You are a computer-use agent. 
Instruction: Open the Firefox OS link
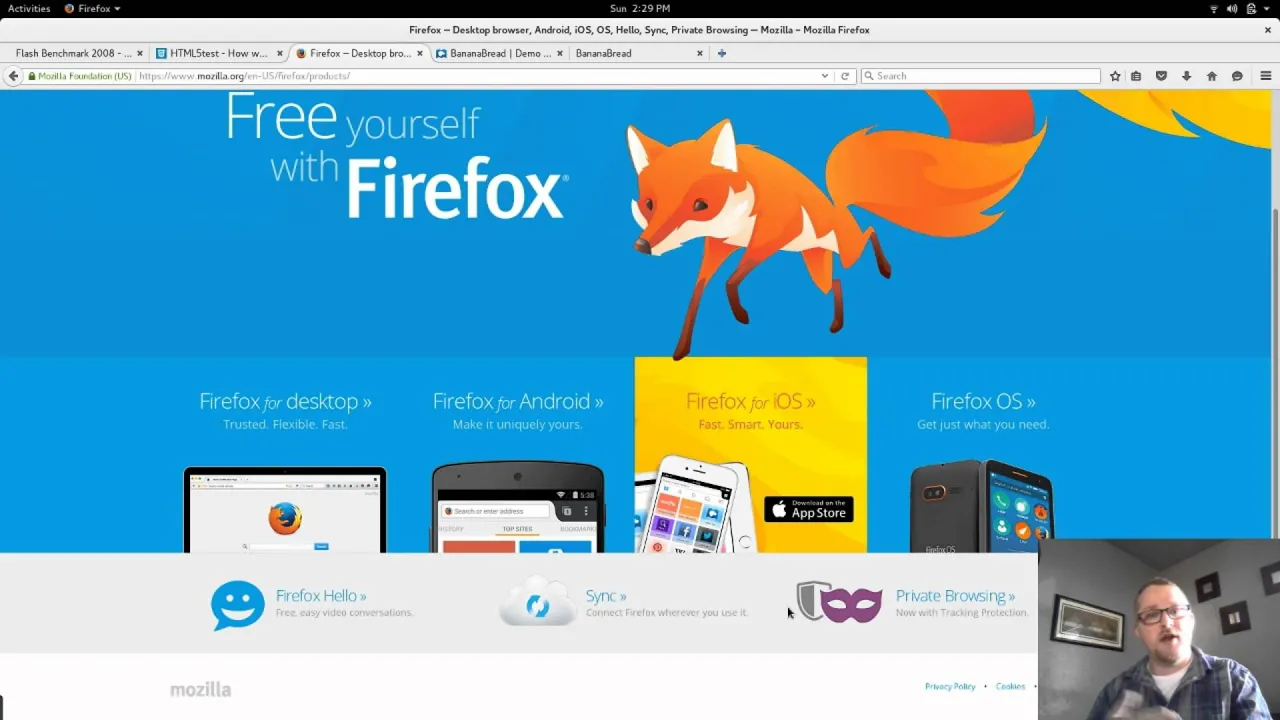point(983,401)
